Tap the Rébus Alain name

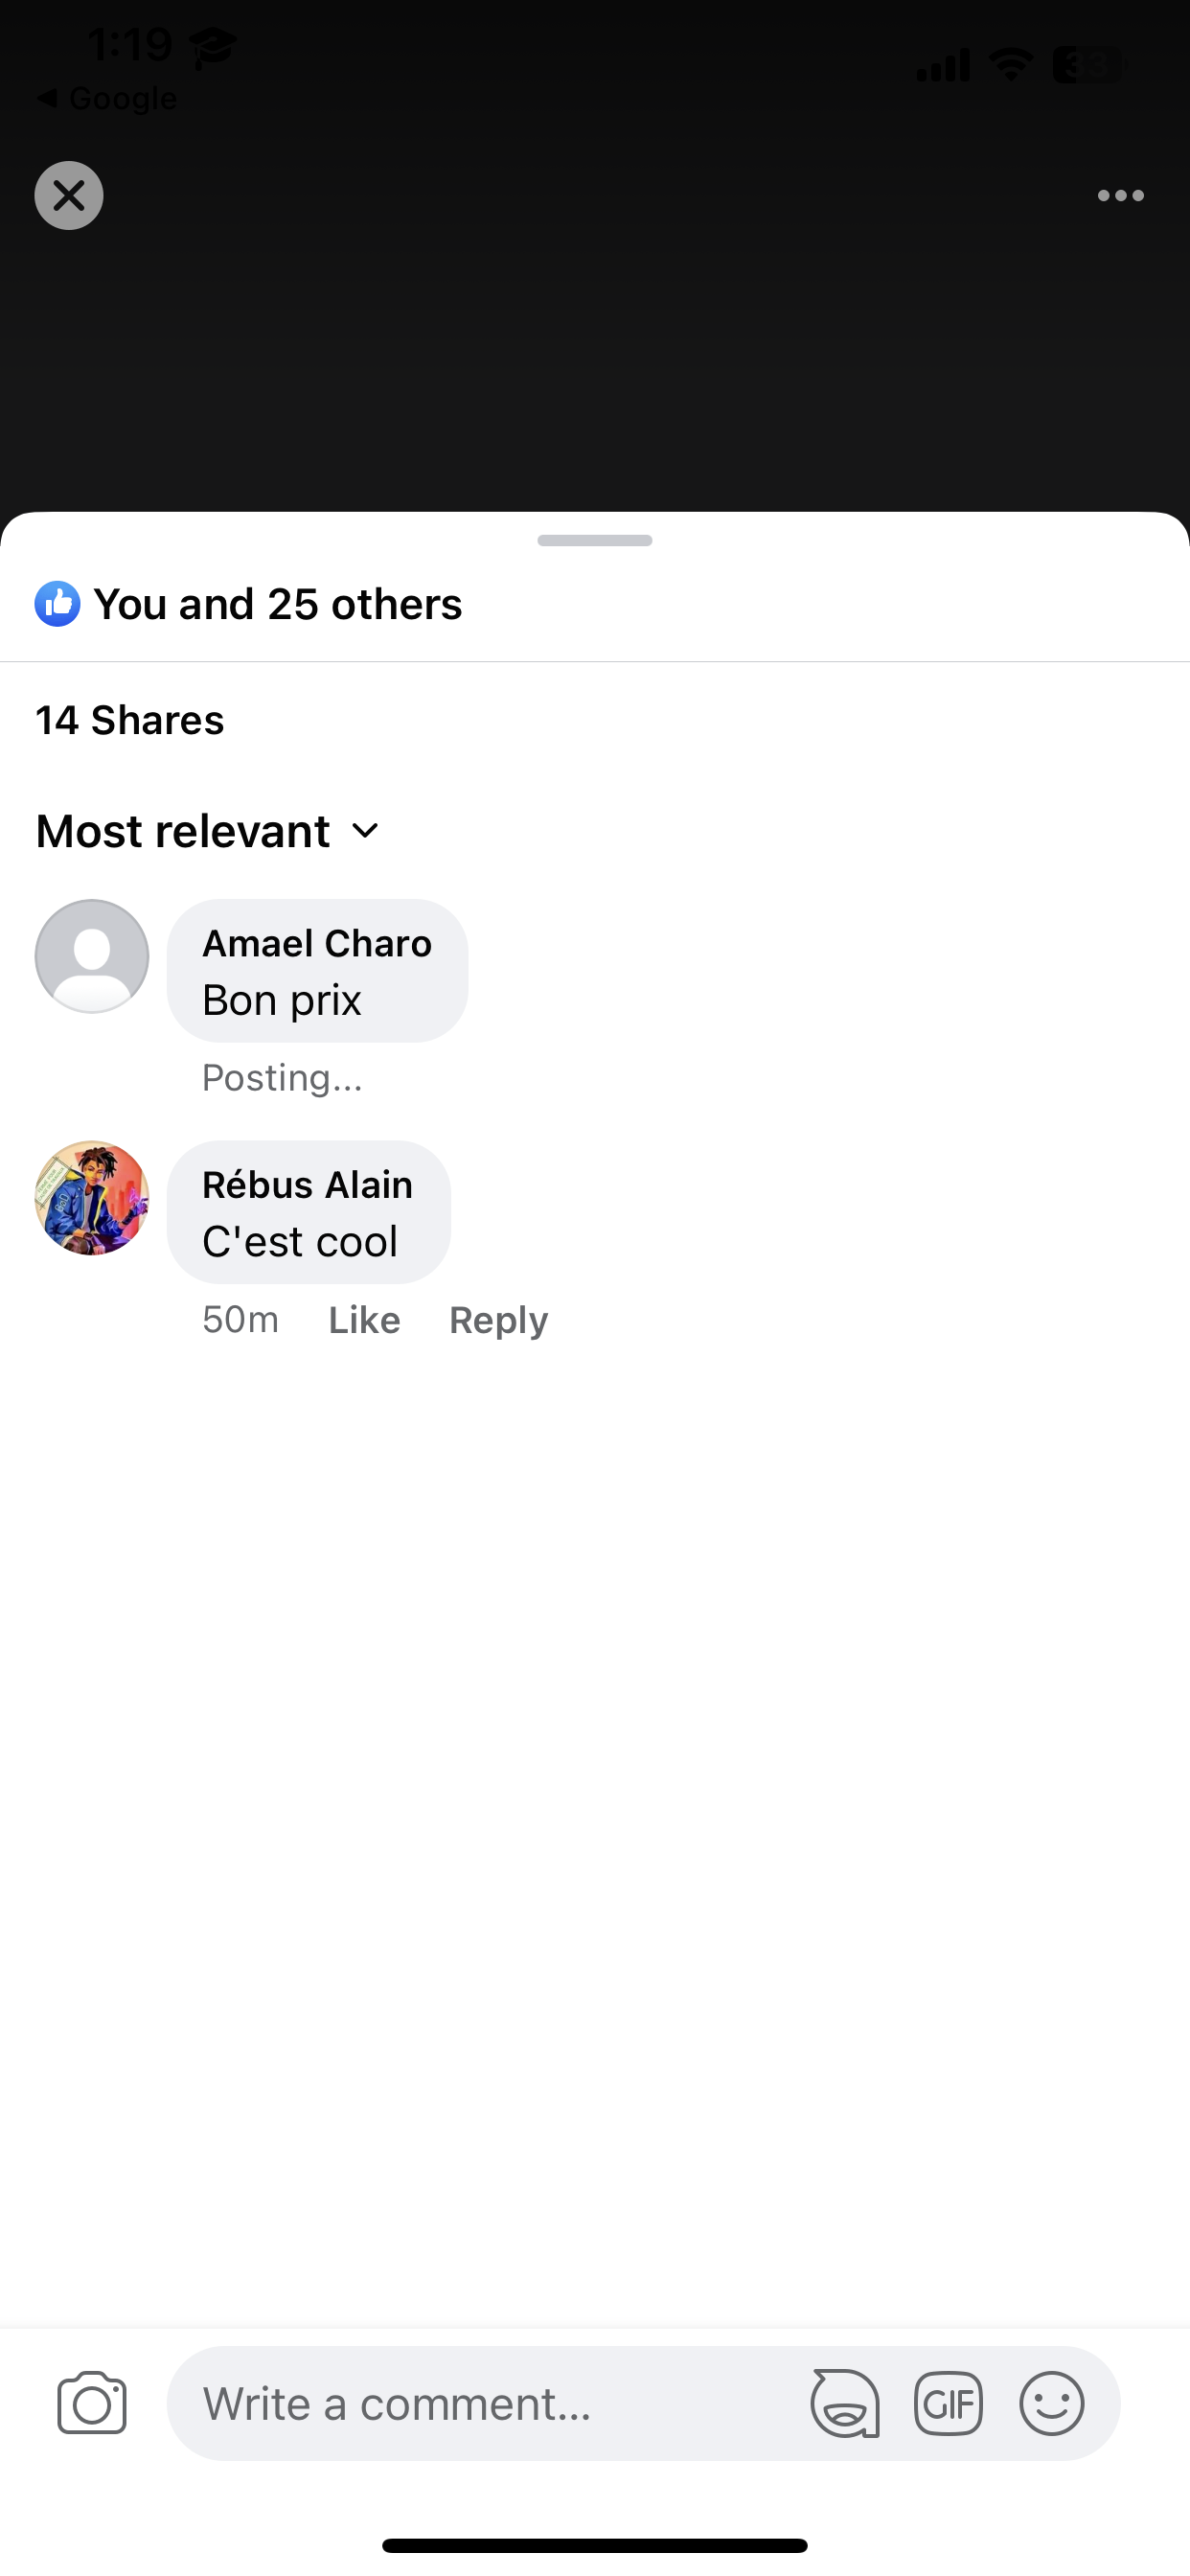click(307, 1185)
